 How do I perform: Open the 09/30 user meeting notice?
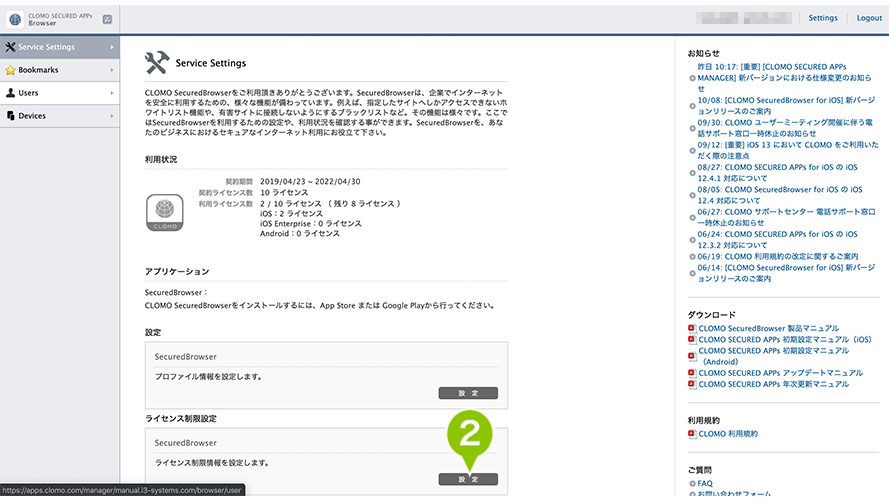(785, 128)
